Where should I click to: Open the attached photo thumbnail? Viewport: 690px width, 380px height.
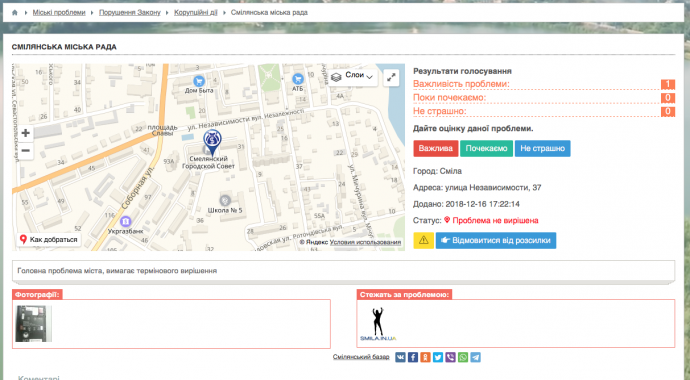(33, 324)
